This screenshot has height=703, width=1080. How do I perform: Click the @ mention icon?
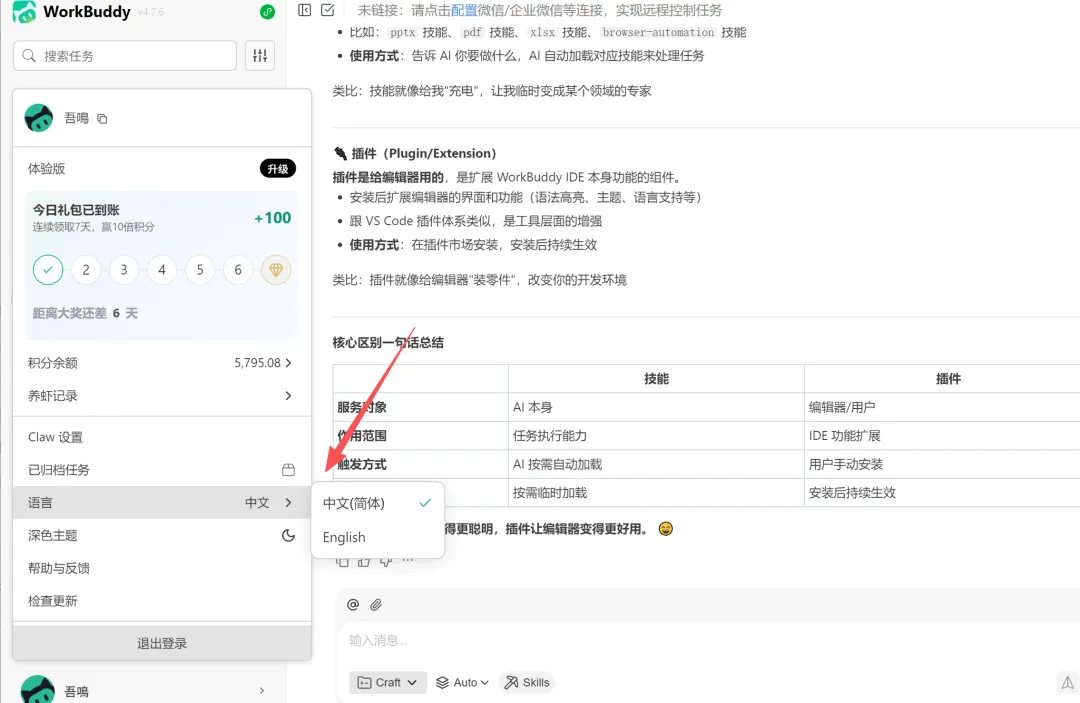click(353, 605)
